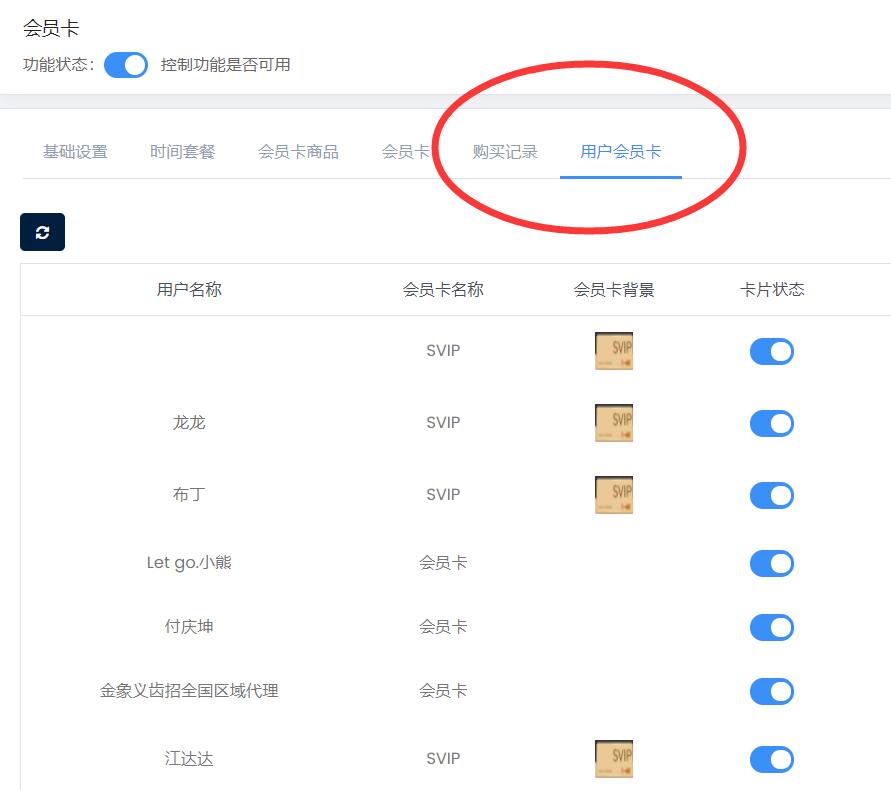Viewport: 891px width, 790px height.
Task: Toggle card status for 付庆坤
Action: 772,627
